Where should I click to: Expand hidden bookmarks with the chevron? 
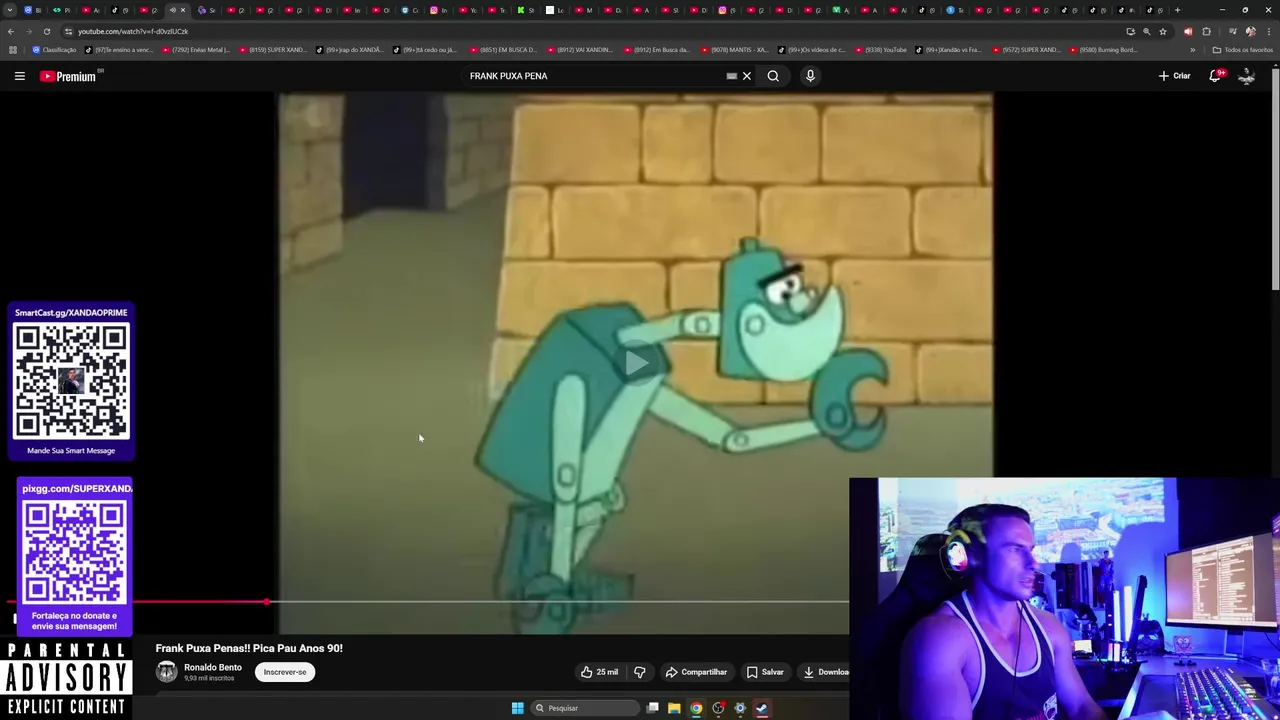click(x=1192, y=50)
